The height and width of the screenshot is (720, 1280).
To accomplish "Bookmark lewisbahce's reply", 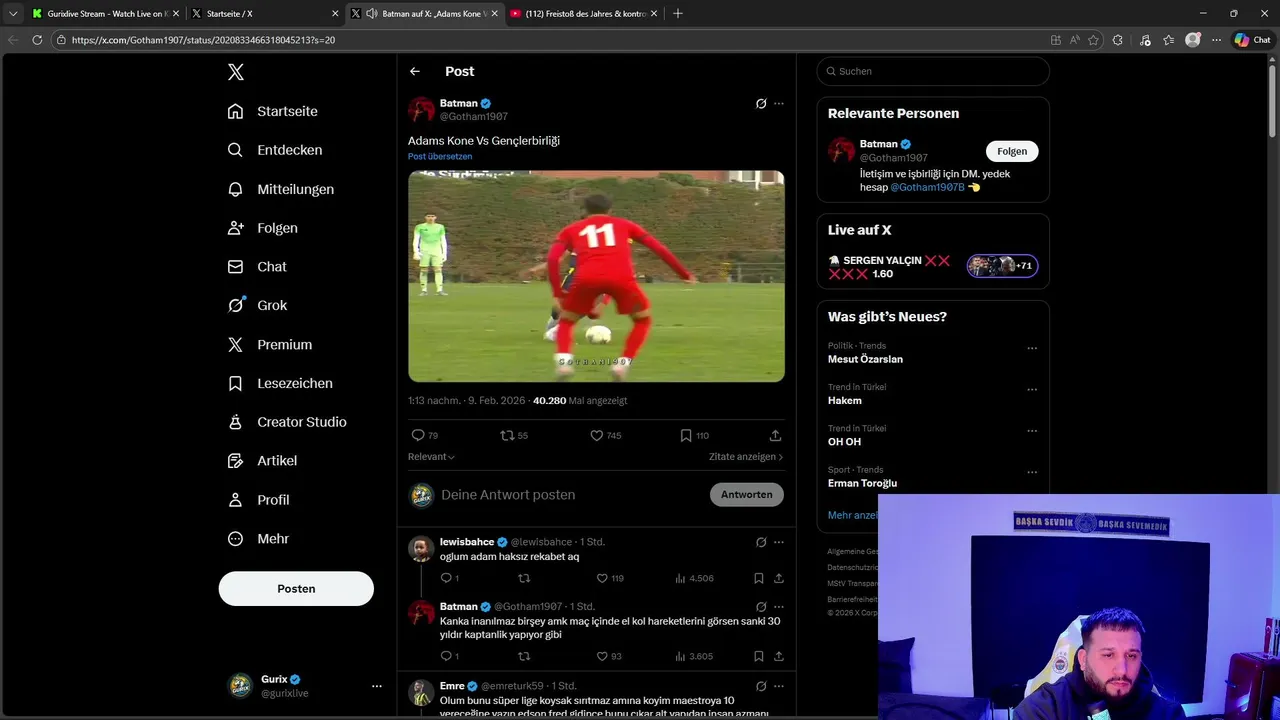I will pyautogui.click(x=759, y=578).
